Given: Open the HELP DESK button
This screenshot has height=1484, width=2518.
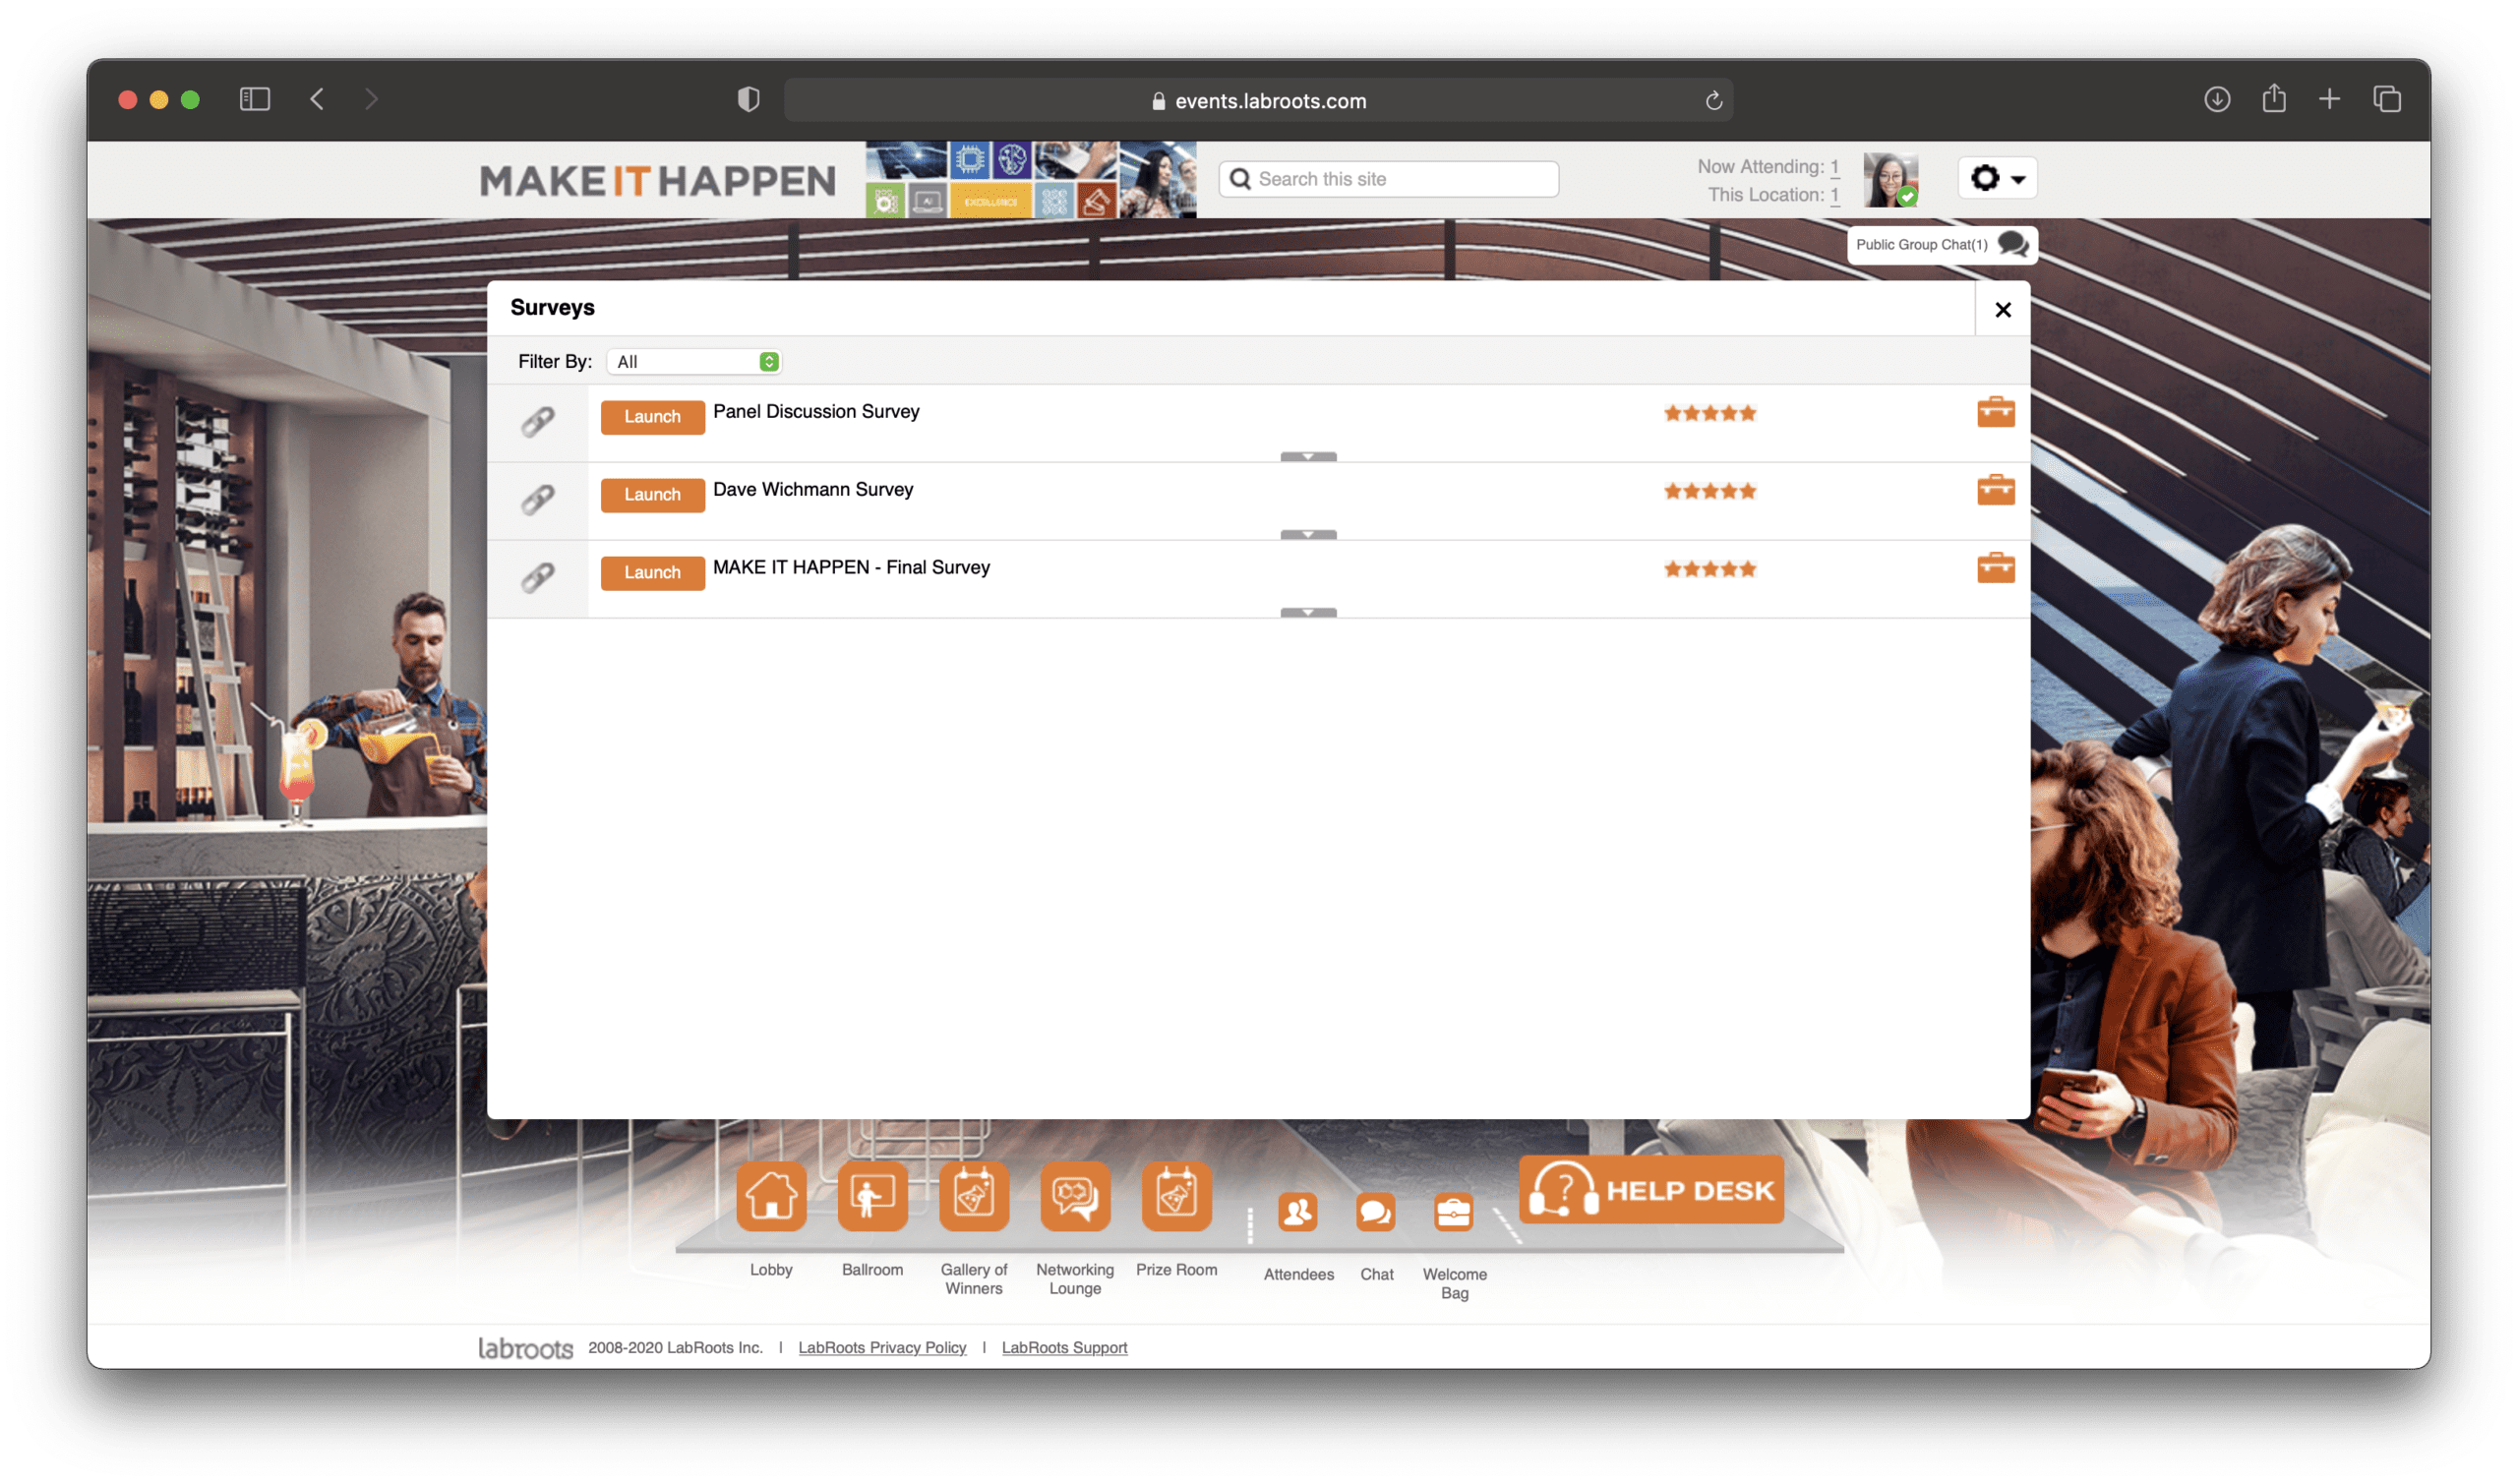Looking at the screenshot, I should [x=1651, y=1190].
